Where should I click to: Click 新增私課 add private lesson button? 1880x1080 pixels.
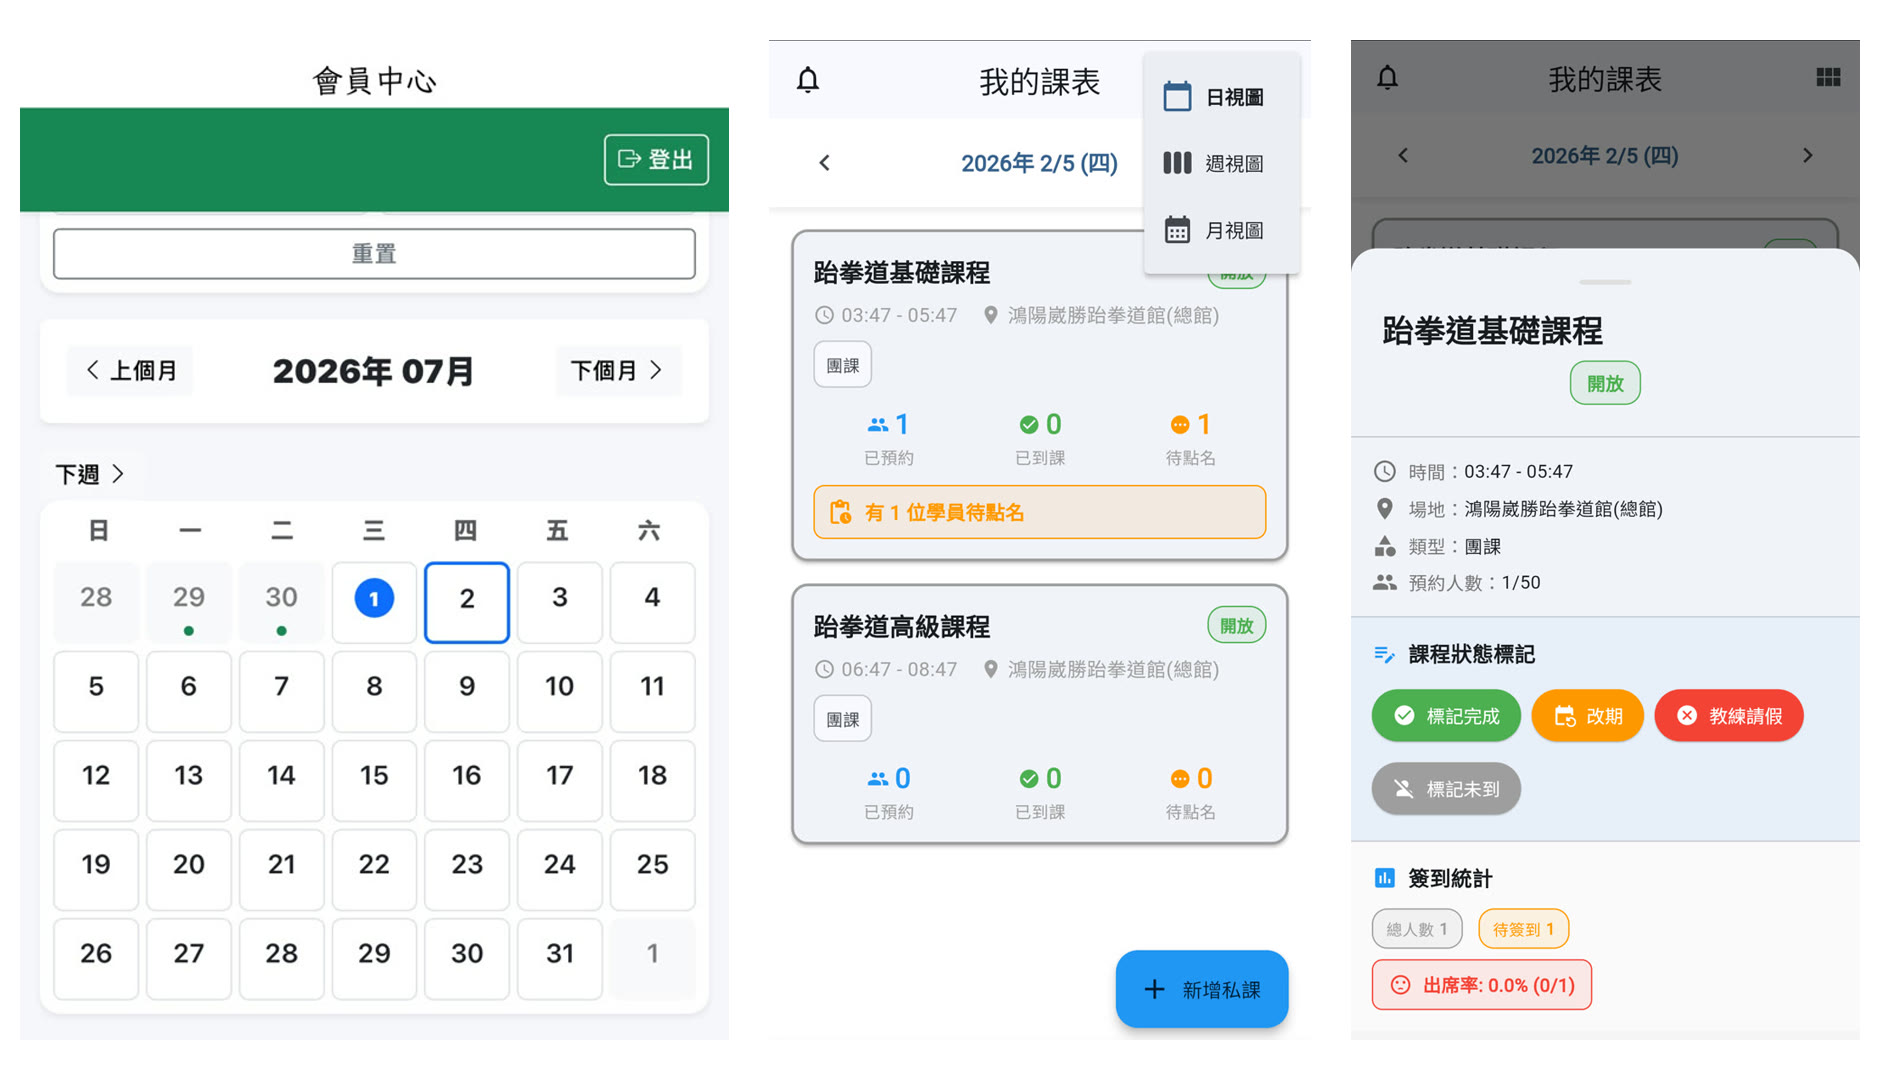tap(1202, 989)
